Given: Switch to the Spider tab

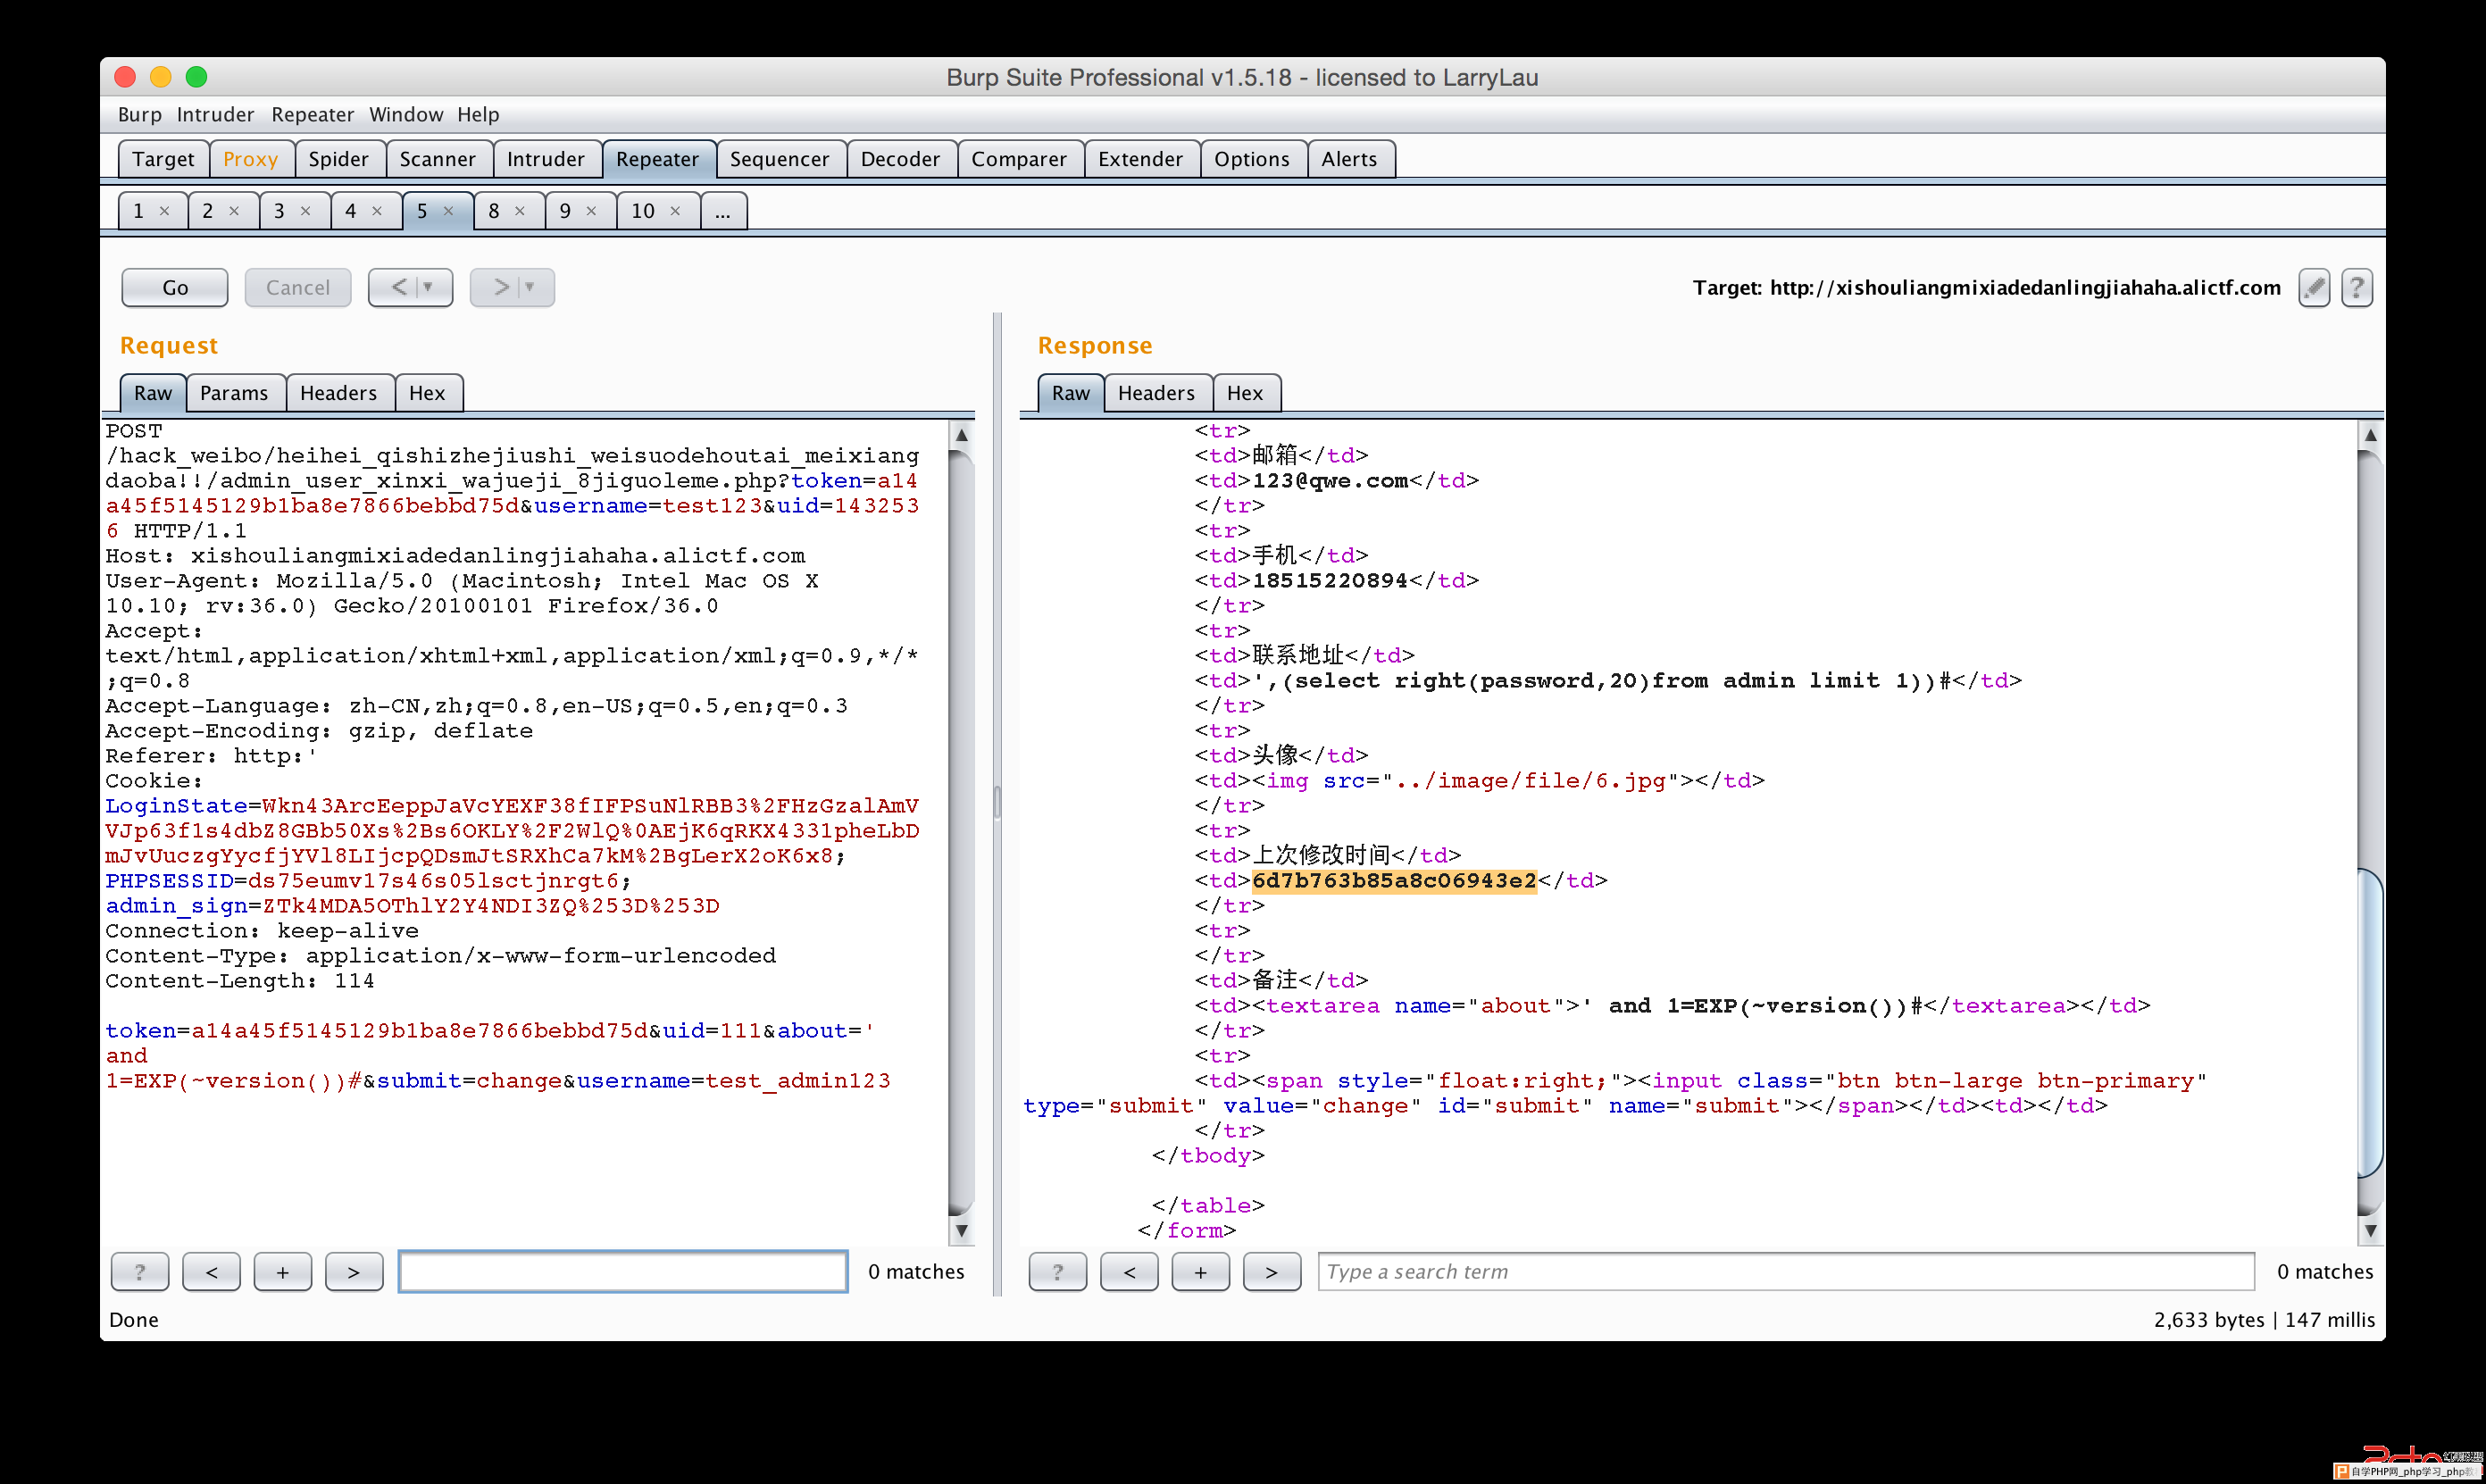Looking at the screenshot, I should [339, 159].
